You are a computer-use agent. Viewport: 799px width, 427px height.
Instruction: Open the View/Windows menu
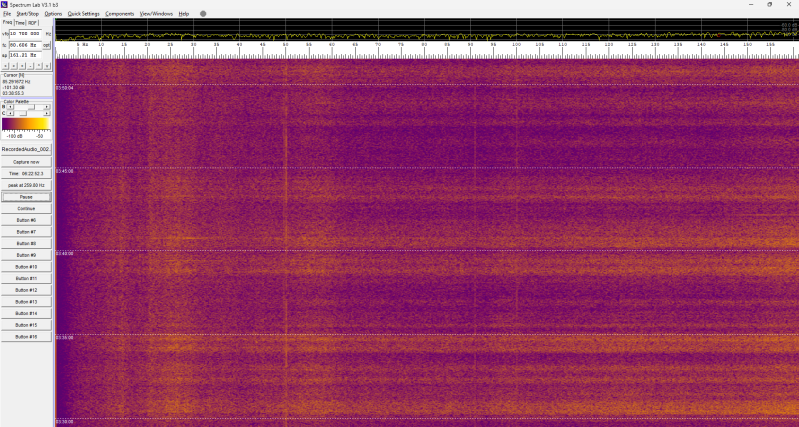point(156,14)
